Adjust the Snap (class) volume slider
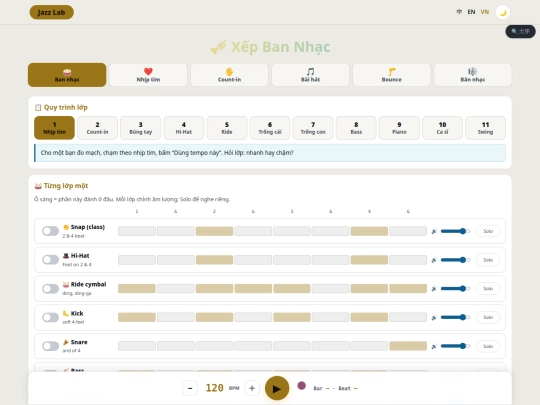The height and width of the screenshot is (405, 540). [455, 231]
